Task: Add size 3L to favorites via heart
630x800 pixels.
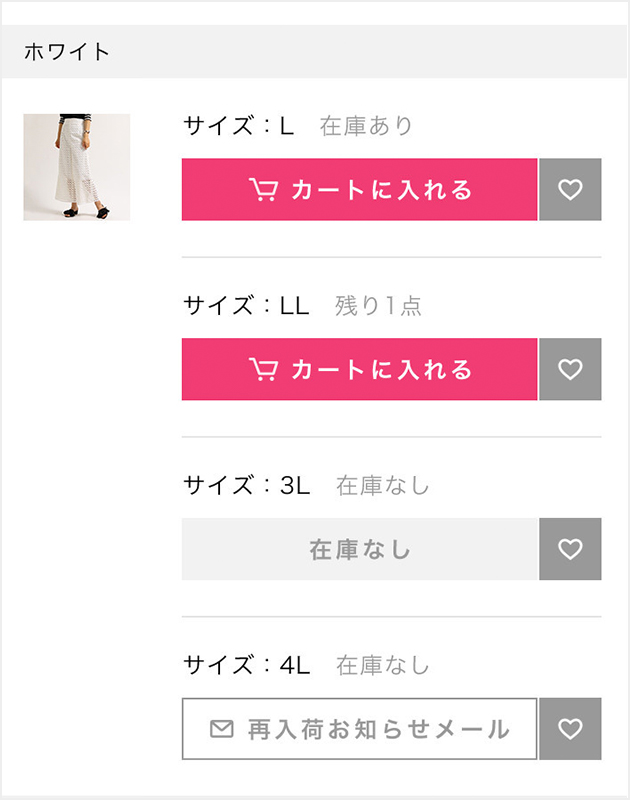Action: tap(570, 549)
